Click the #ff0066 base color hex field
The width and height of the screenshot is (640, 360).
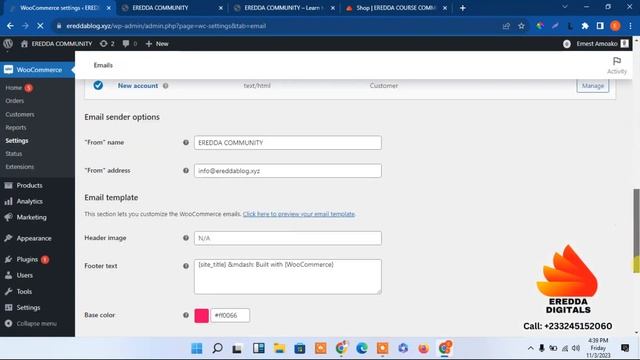[230, 315]
